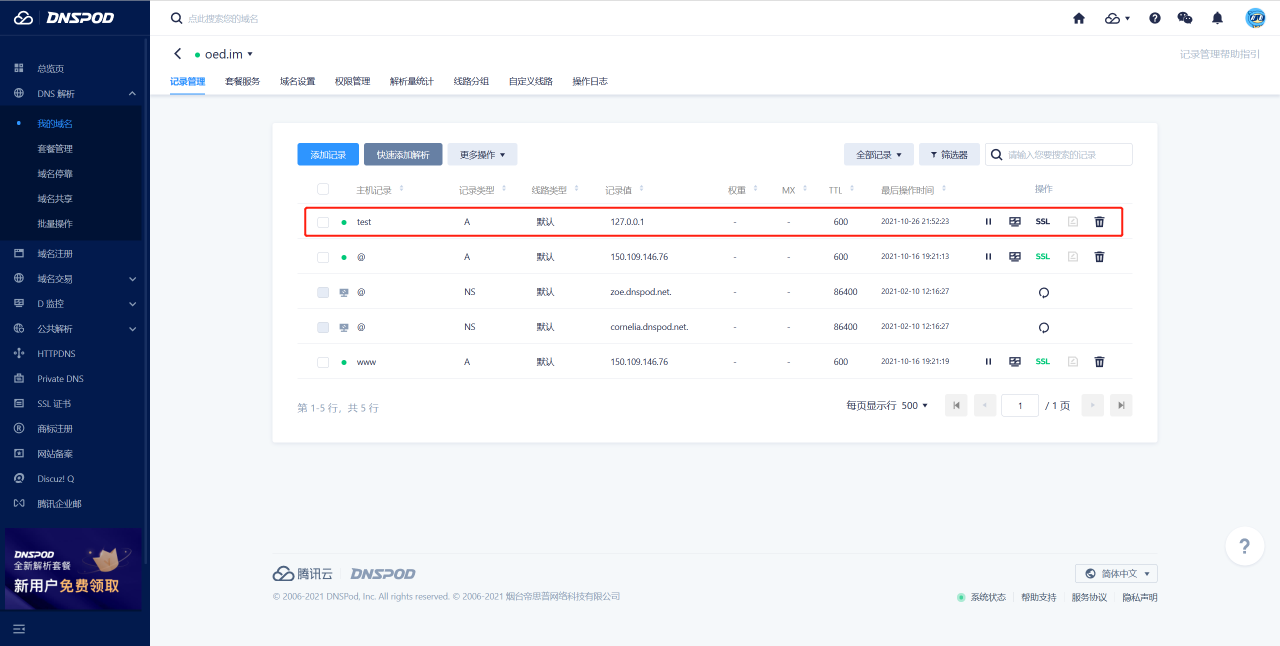The width and height of the screenshot is (1280, 646).
Task: Open the 简体中文 language selector
Action: 1116,574
